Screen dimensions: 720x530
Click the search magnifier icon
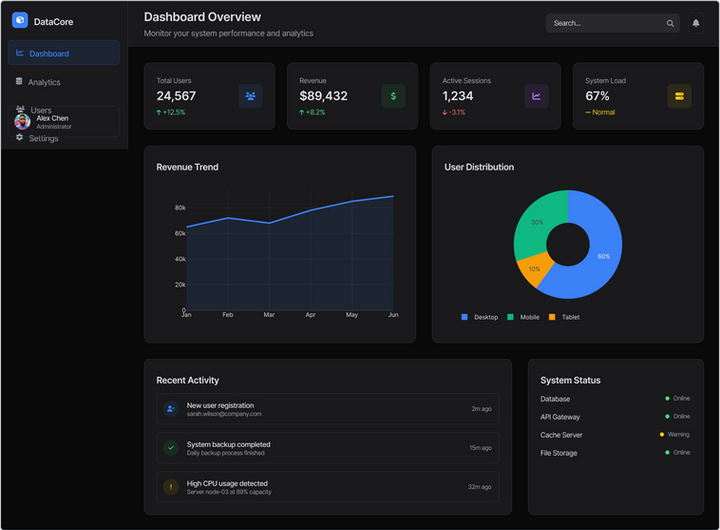pyautogui.click(x=670, y=23)
